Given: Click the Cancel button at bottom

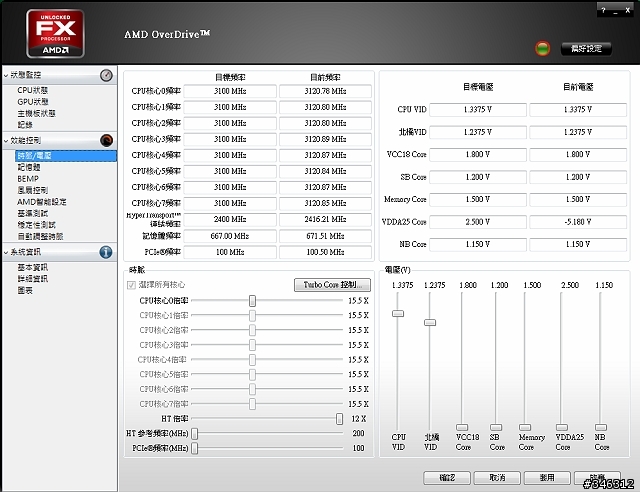Looking at the screenshot, I should tap(497, 478).
